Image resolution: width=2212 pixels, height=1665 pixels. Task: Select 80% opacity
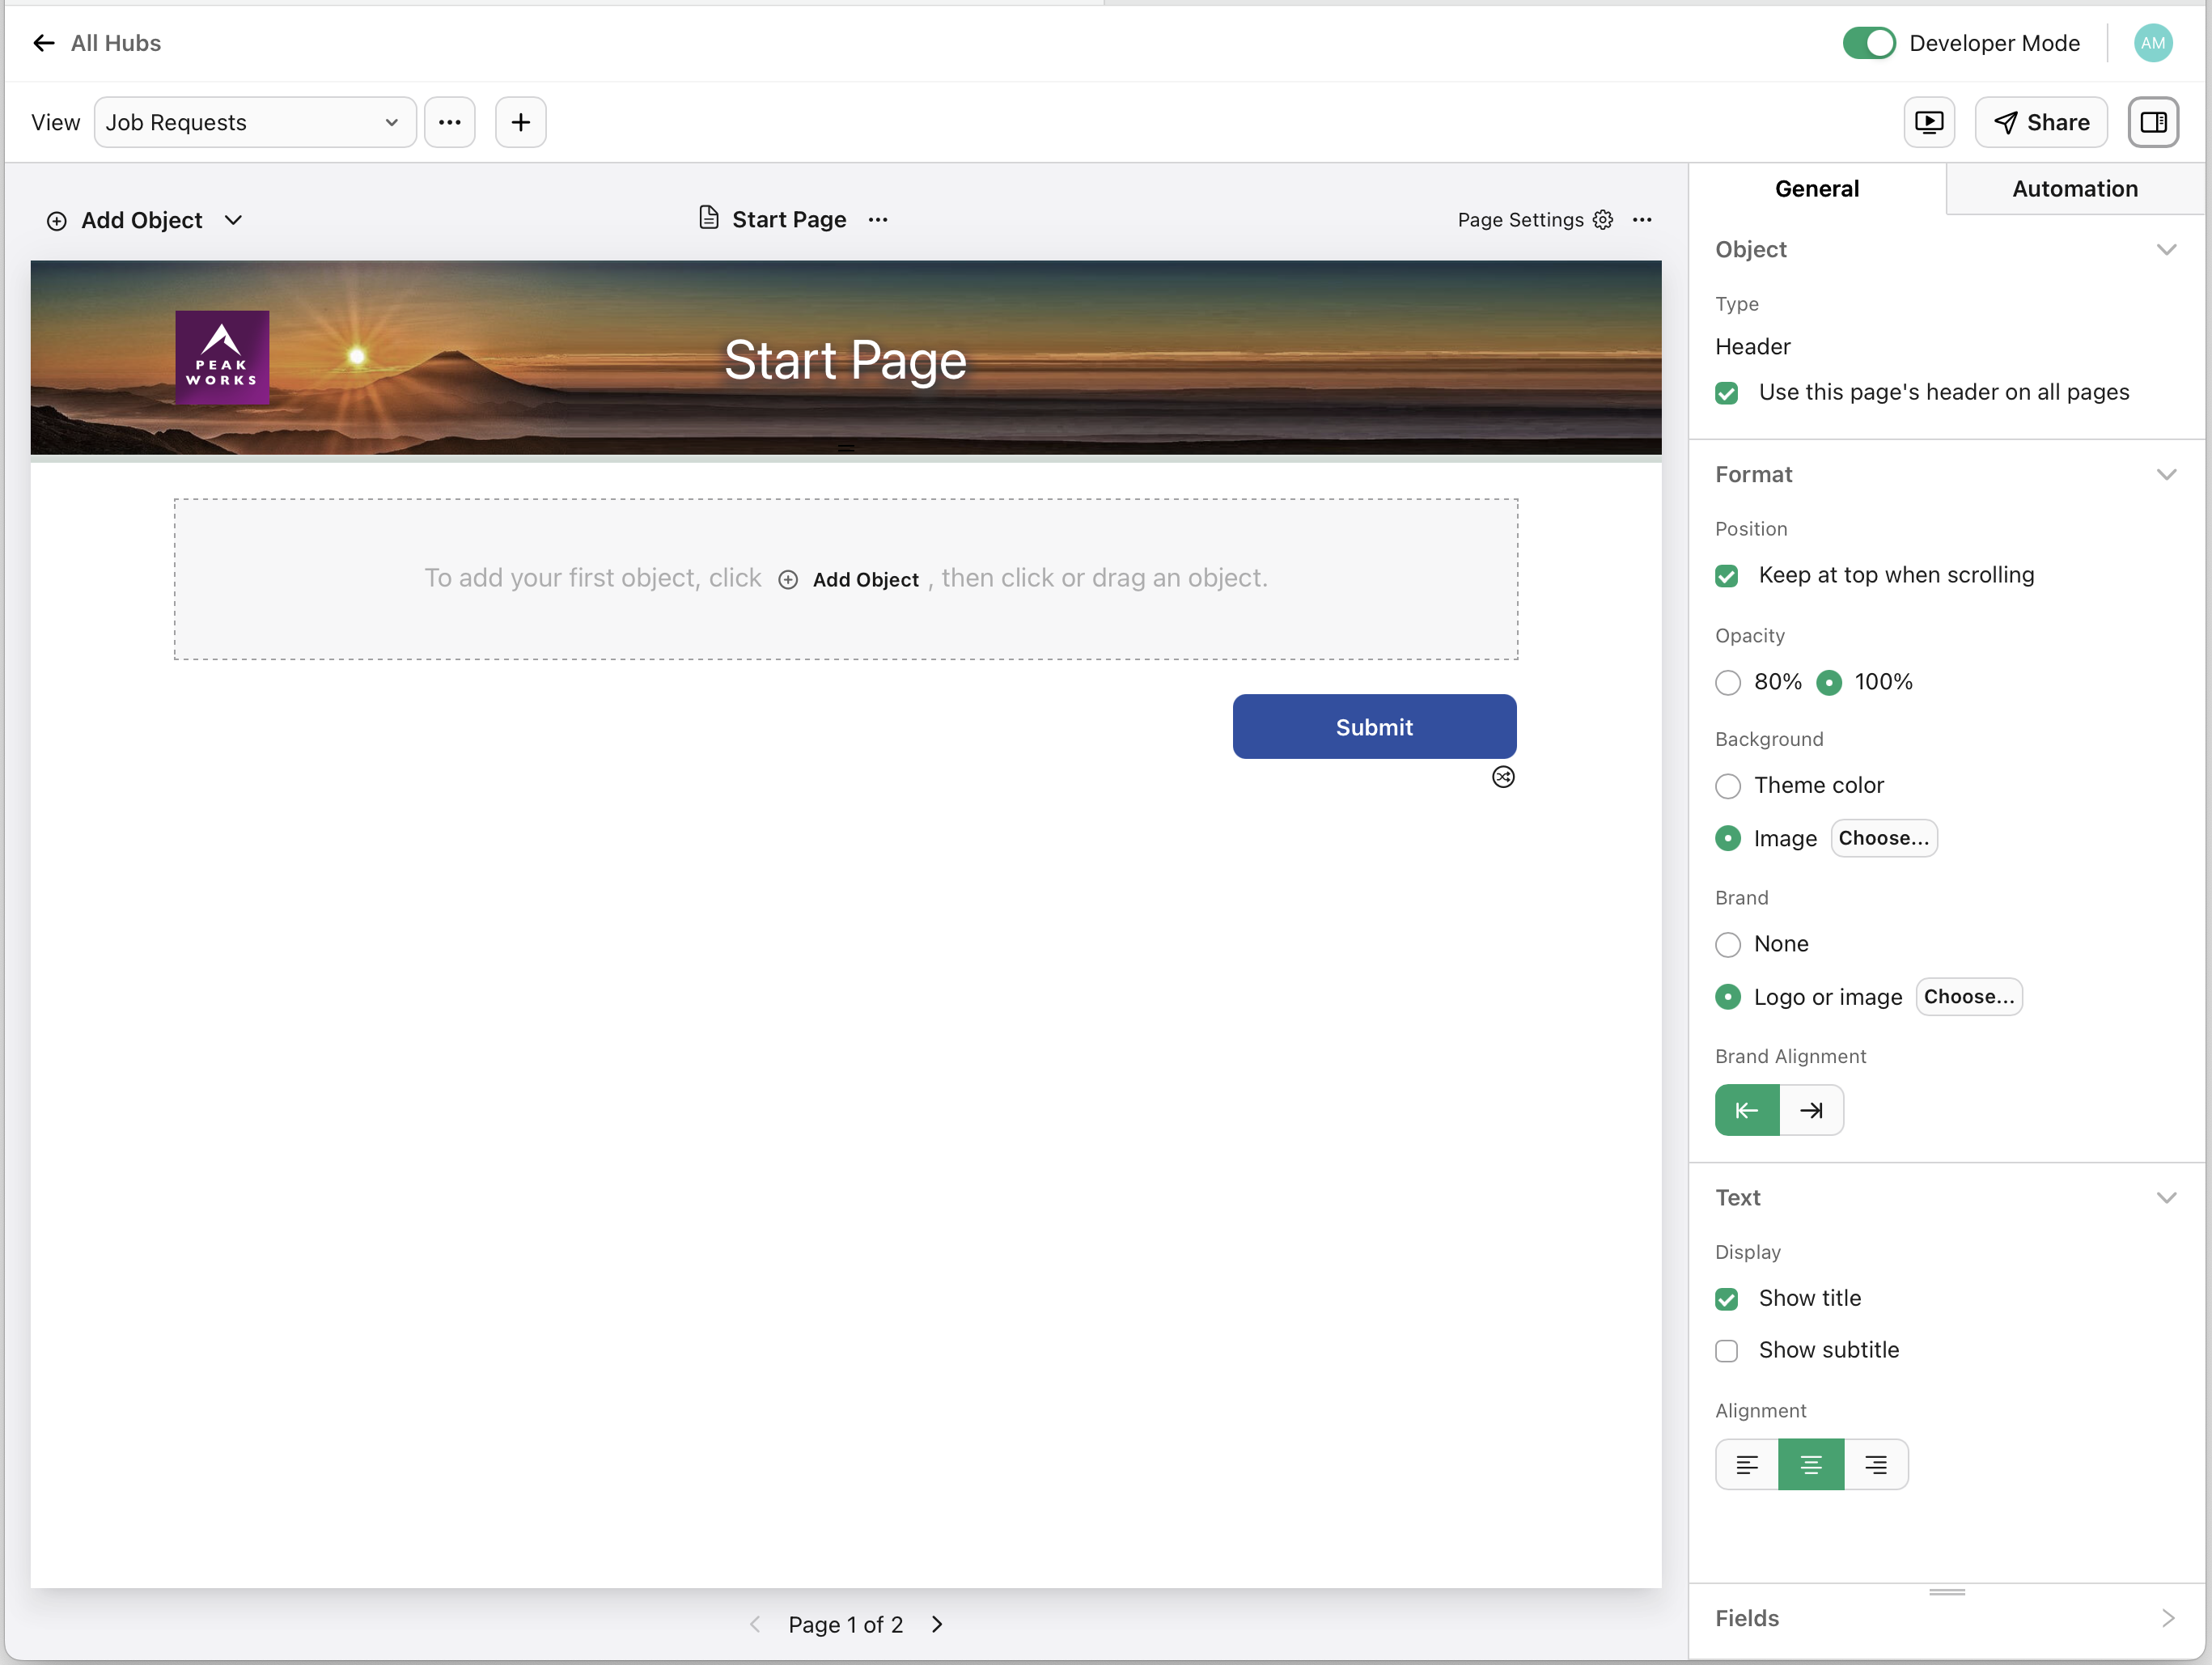pos(1727,682)
